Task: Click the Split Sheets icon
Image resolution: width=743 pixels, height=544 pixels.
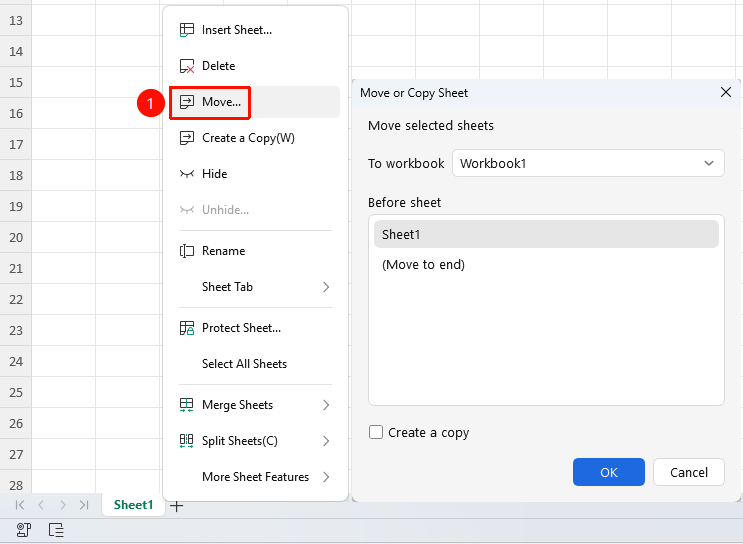Action: tap(187, 441)
